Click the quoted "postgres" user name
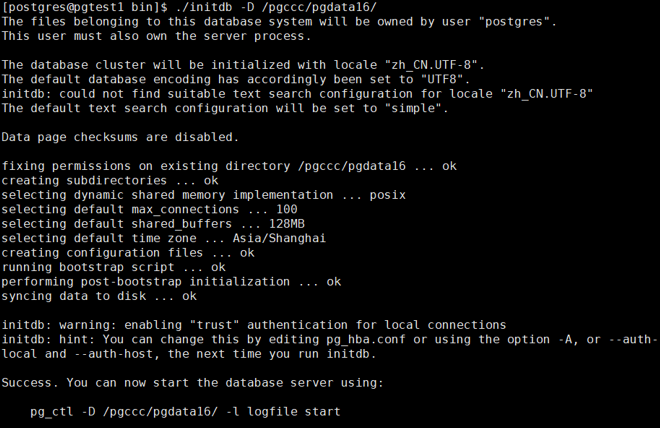The width and height of the screenshot is (660, 428). [x=513, y=21]
